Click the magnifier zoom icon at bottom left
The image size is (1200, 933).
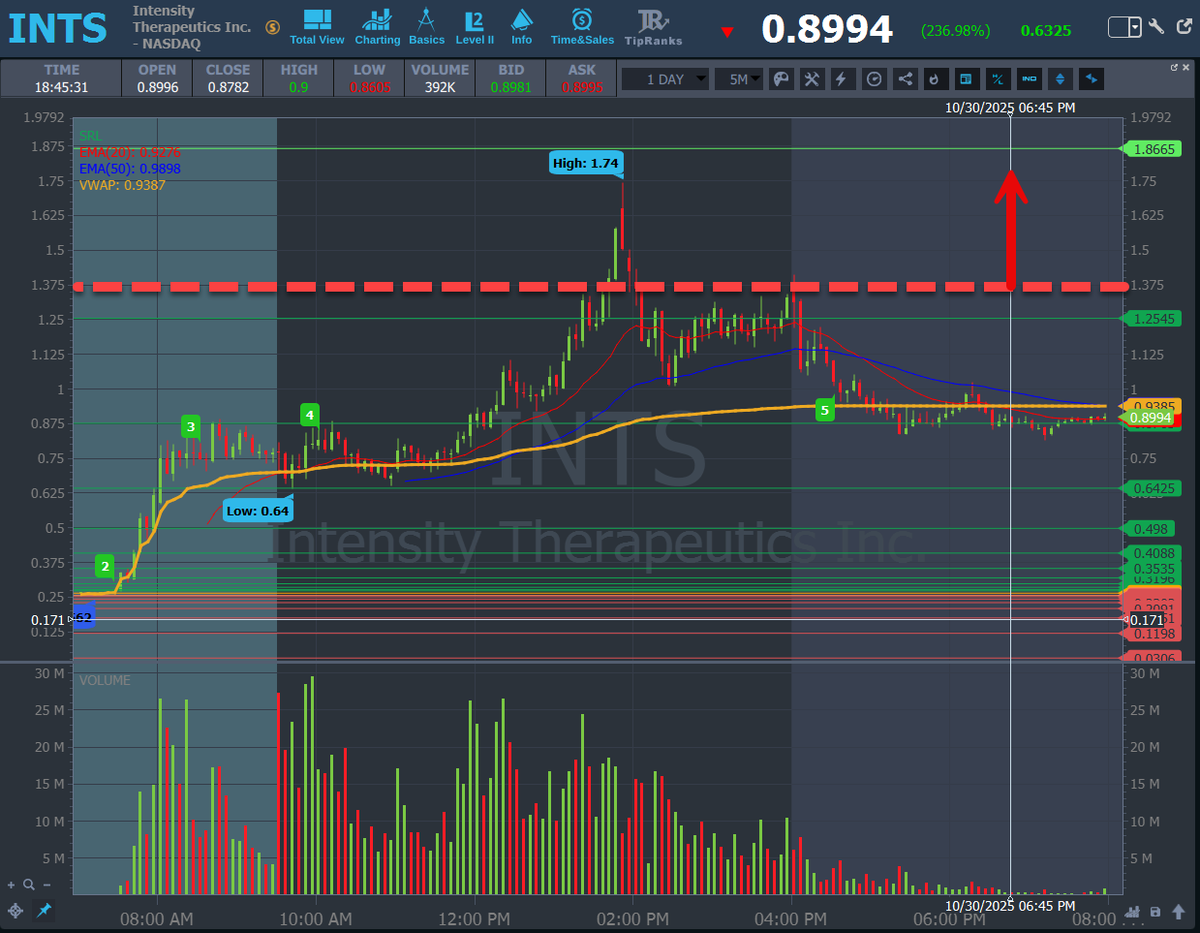pyautogui.click(x=29, y=885)
